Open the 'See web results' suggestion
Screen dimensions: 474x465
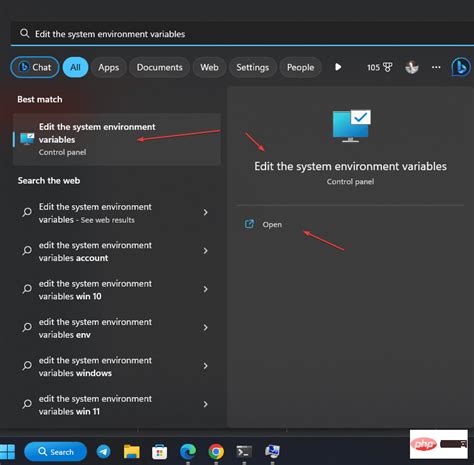click(117, 213)
